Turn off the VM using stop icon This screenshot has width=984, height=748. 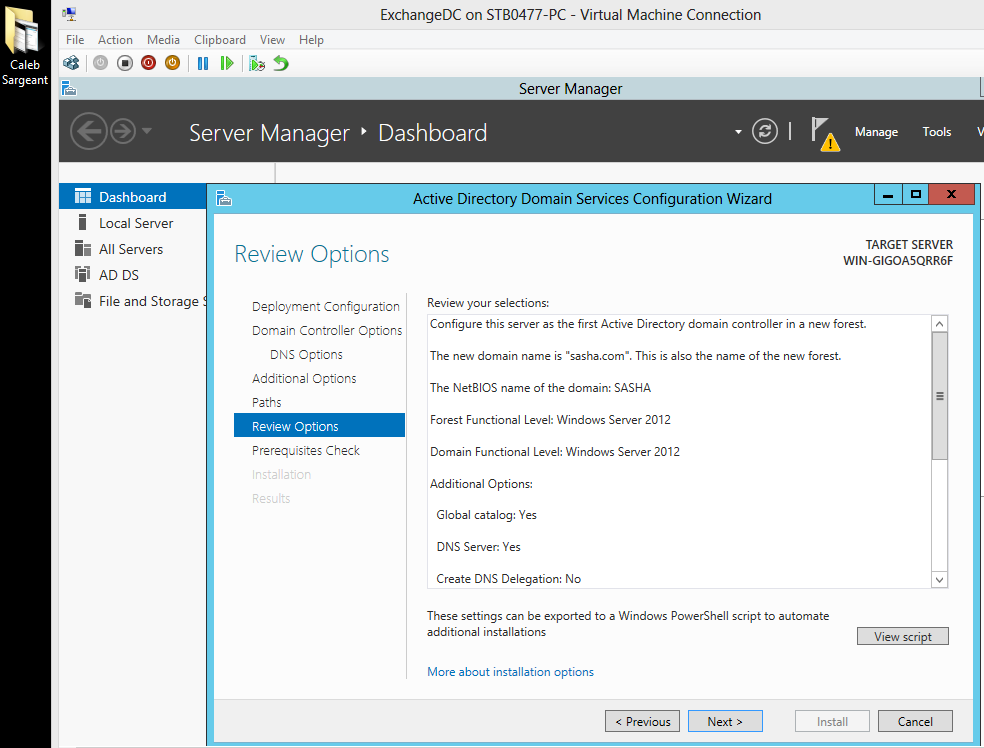[x=125, y=63]
